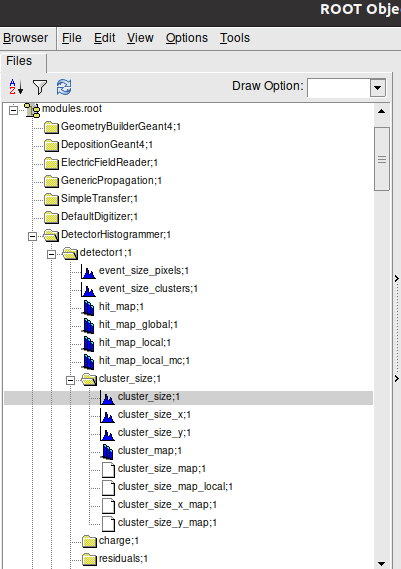The image size is (401, 569).
Task: Collapse the DetectorHistogrammer folder
Action: pos(33,237)
